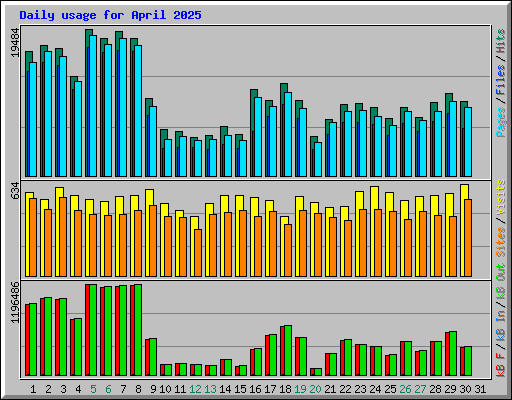Click the orange sites bar for day 9
The height and width of the screenshot is (400, 512).
pyautogui.click(x=153, y=241)
